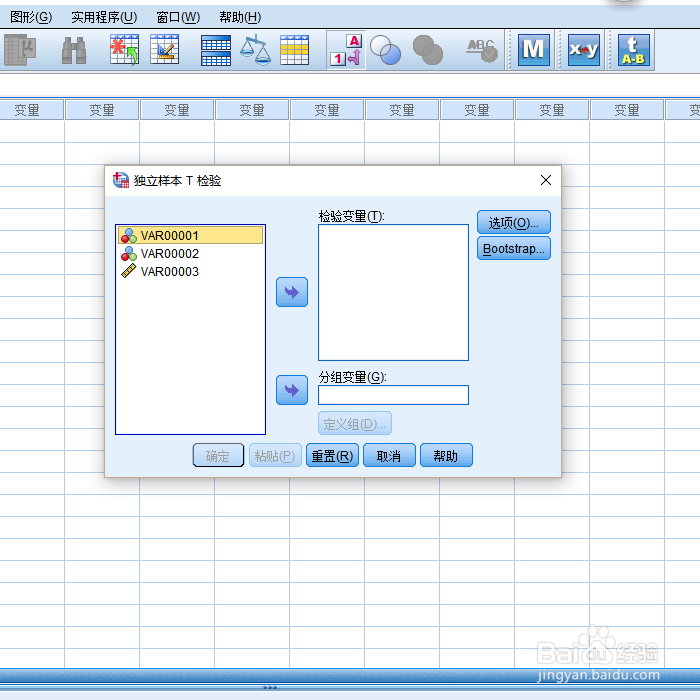Open the 图形(G) menu
The width and height of the screenshot is (700, 700).
[31, 17]
